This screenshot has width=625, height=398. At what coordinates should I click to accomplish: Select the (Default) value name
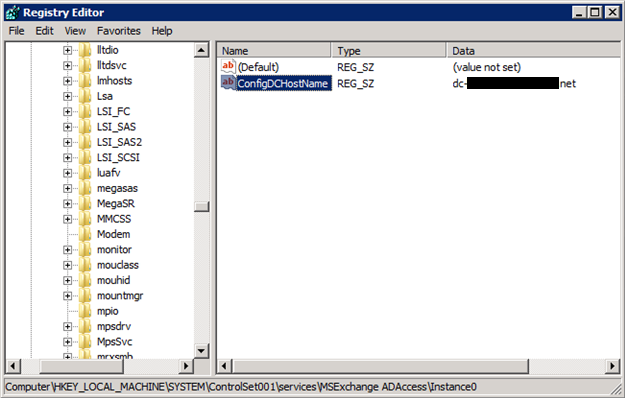point(258,67)
